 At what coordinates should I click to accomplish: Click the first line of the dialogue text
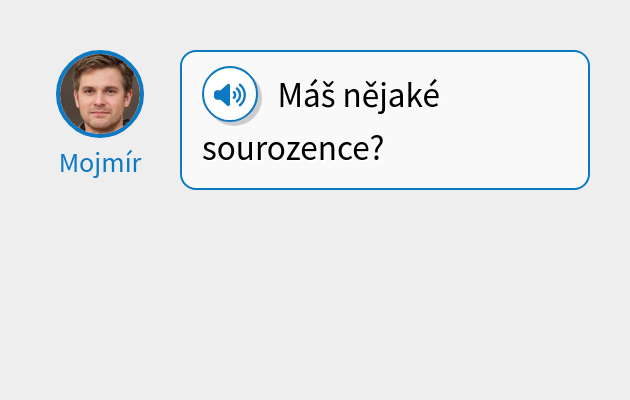click(x=358, y=96)
